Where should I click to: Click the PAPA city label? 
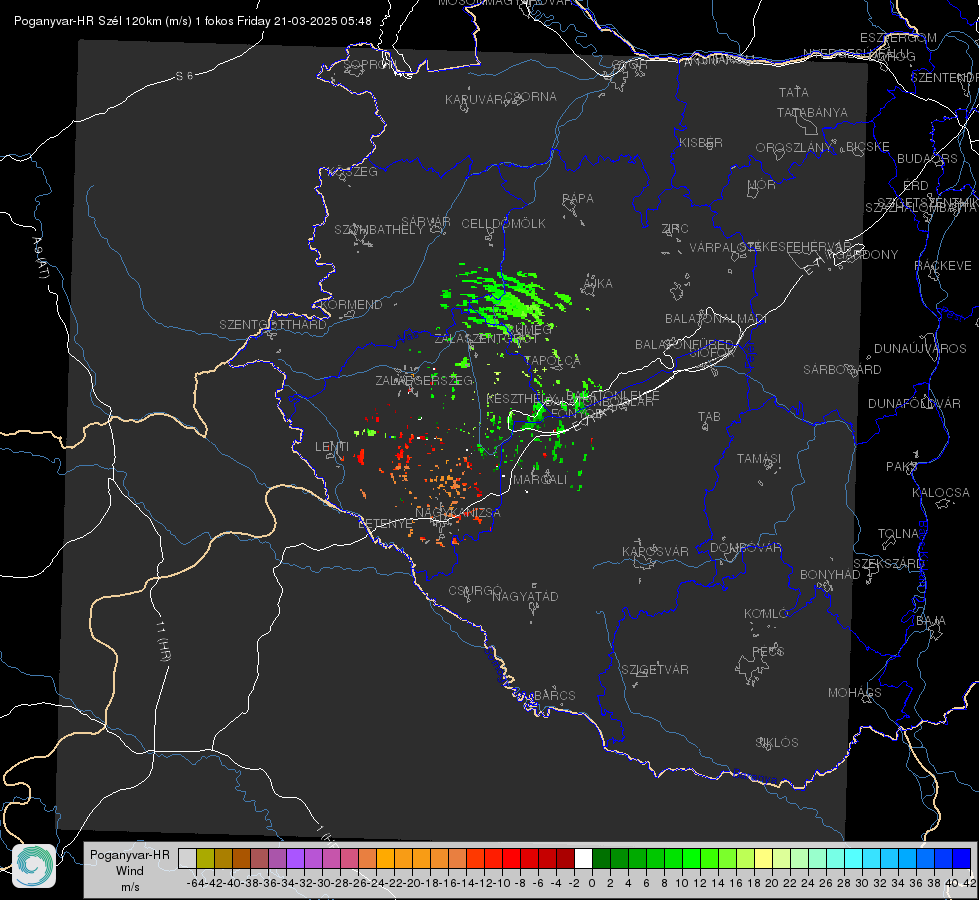578,199
